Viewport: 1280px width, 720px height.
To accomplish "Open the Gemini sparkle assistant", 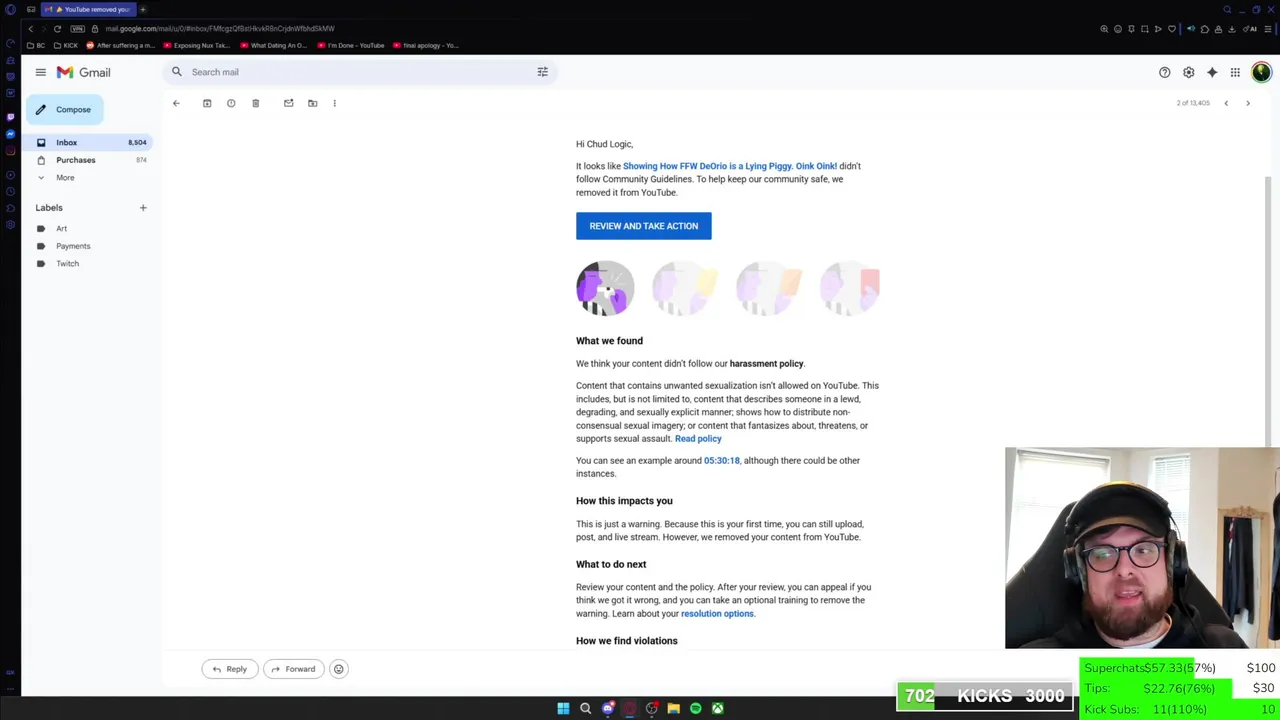I will pyautogui.click(x=1212, y=72).
